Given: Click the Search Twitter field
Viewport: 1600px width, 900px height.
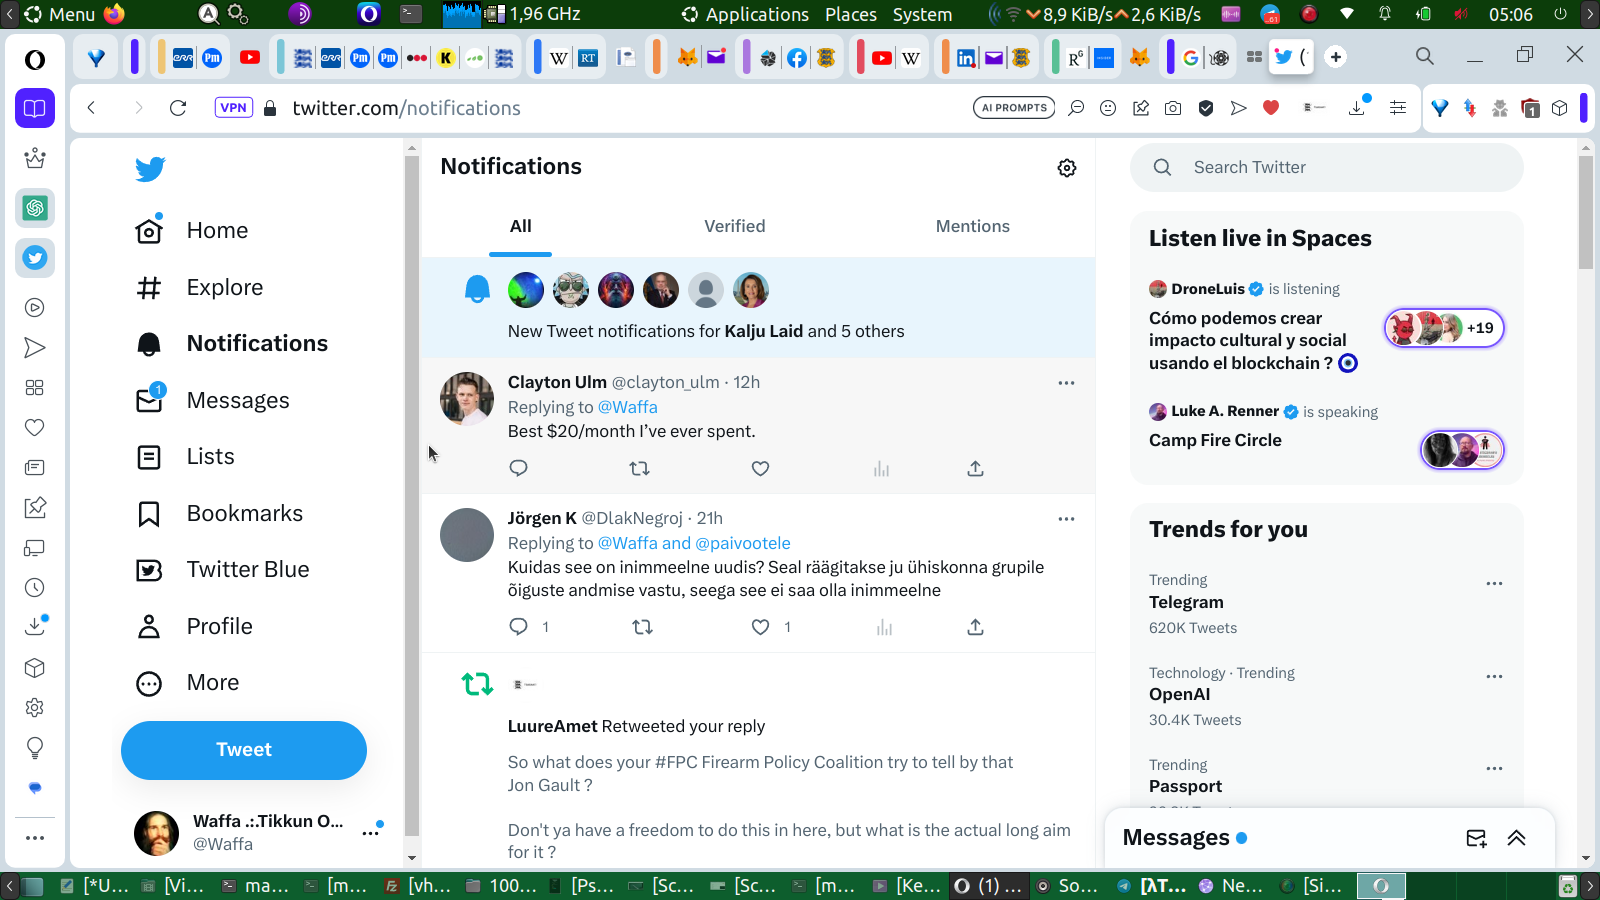Looking at the screenshot, I should tap(1327, 168).
